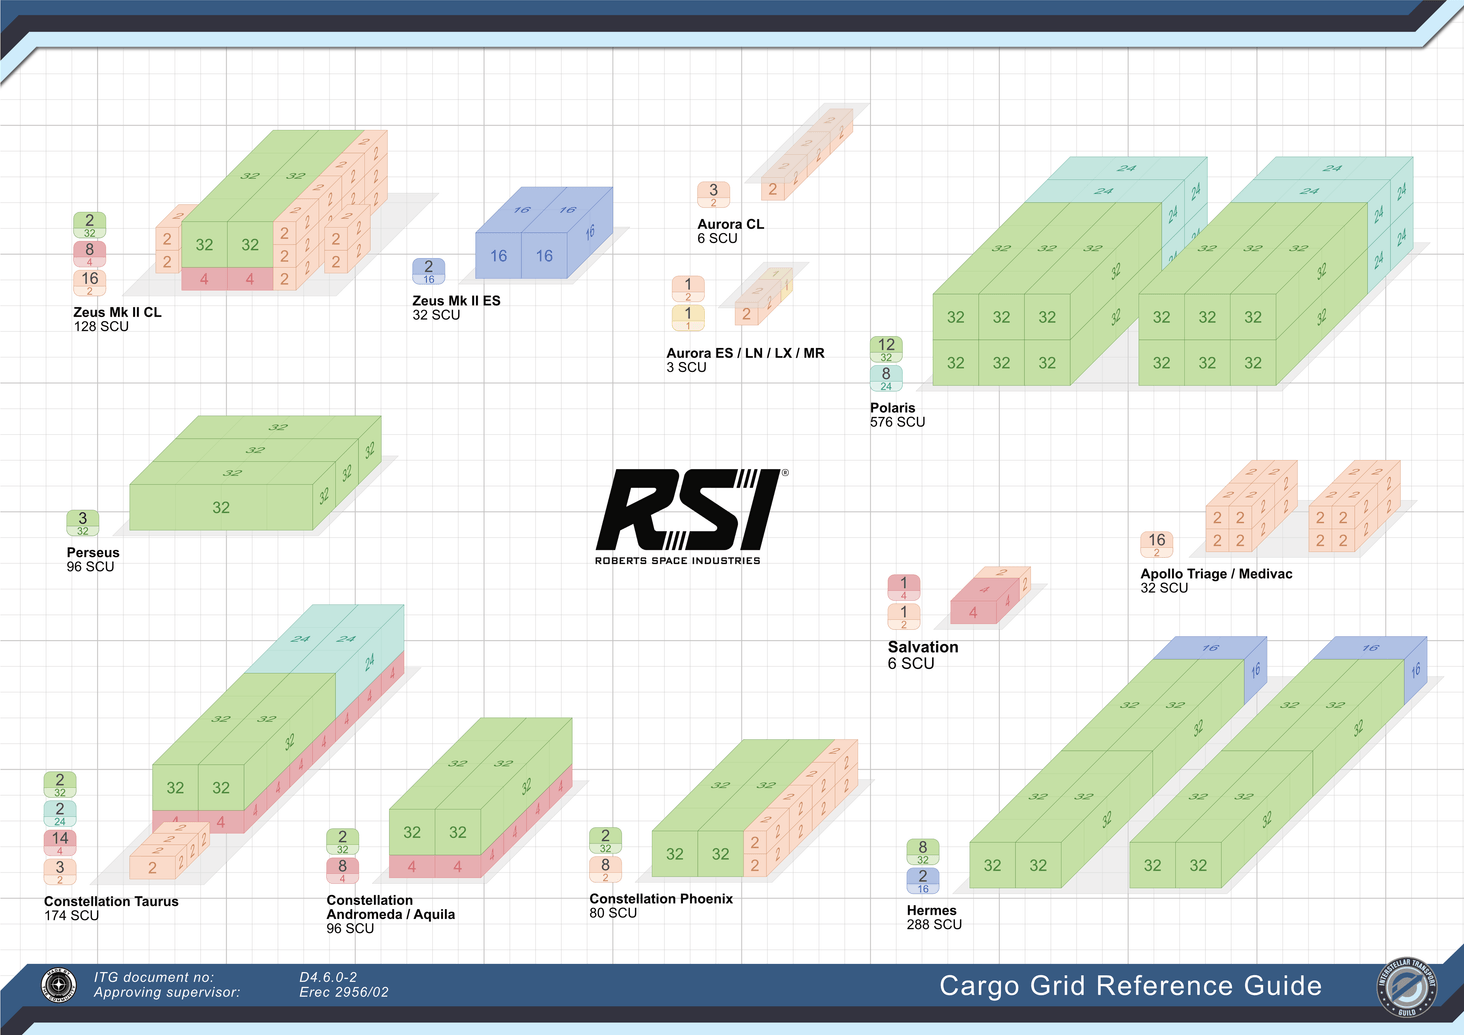Select Hermes blue 2 count badge
This screenshot has height=1035, width=1464.
tap(922, 880)
